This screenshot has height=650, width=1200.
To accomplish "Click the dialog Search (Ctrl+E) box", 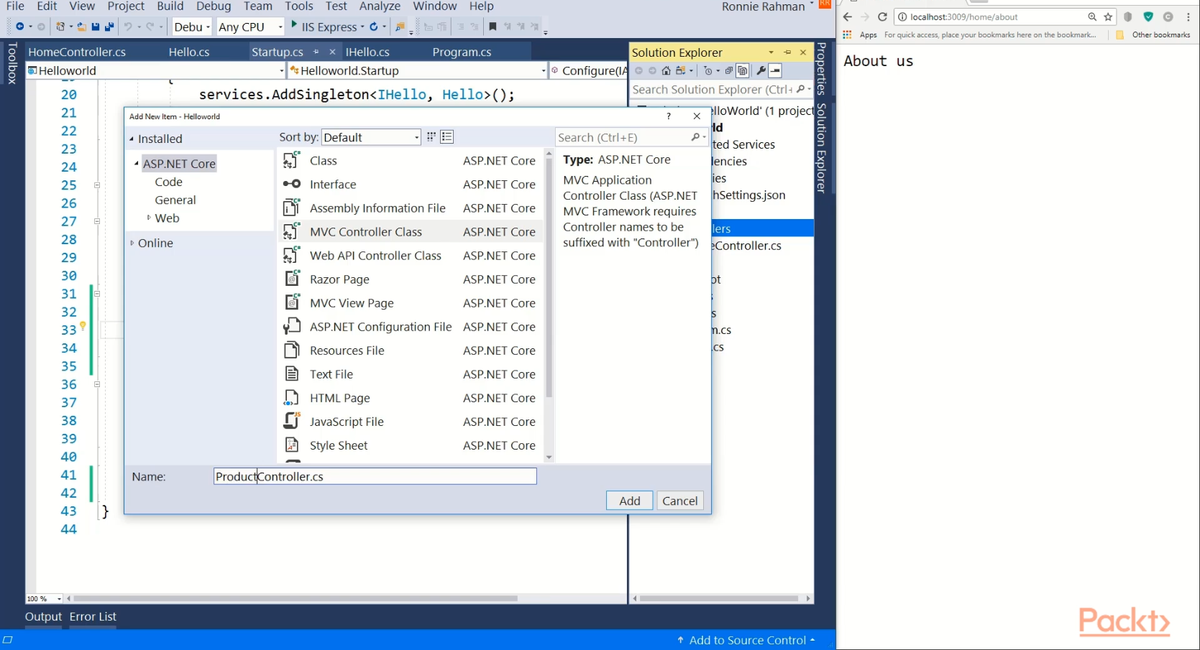I will pyautogui.click(x=631, y=137).
